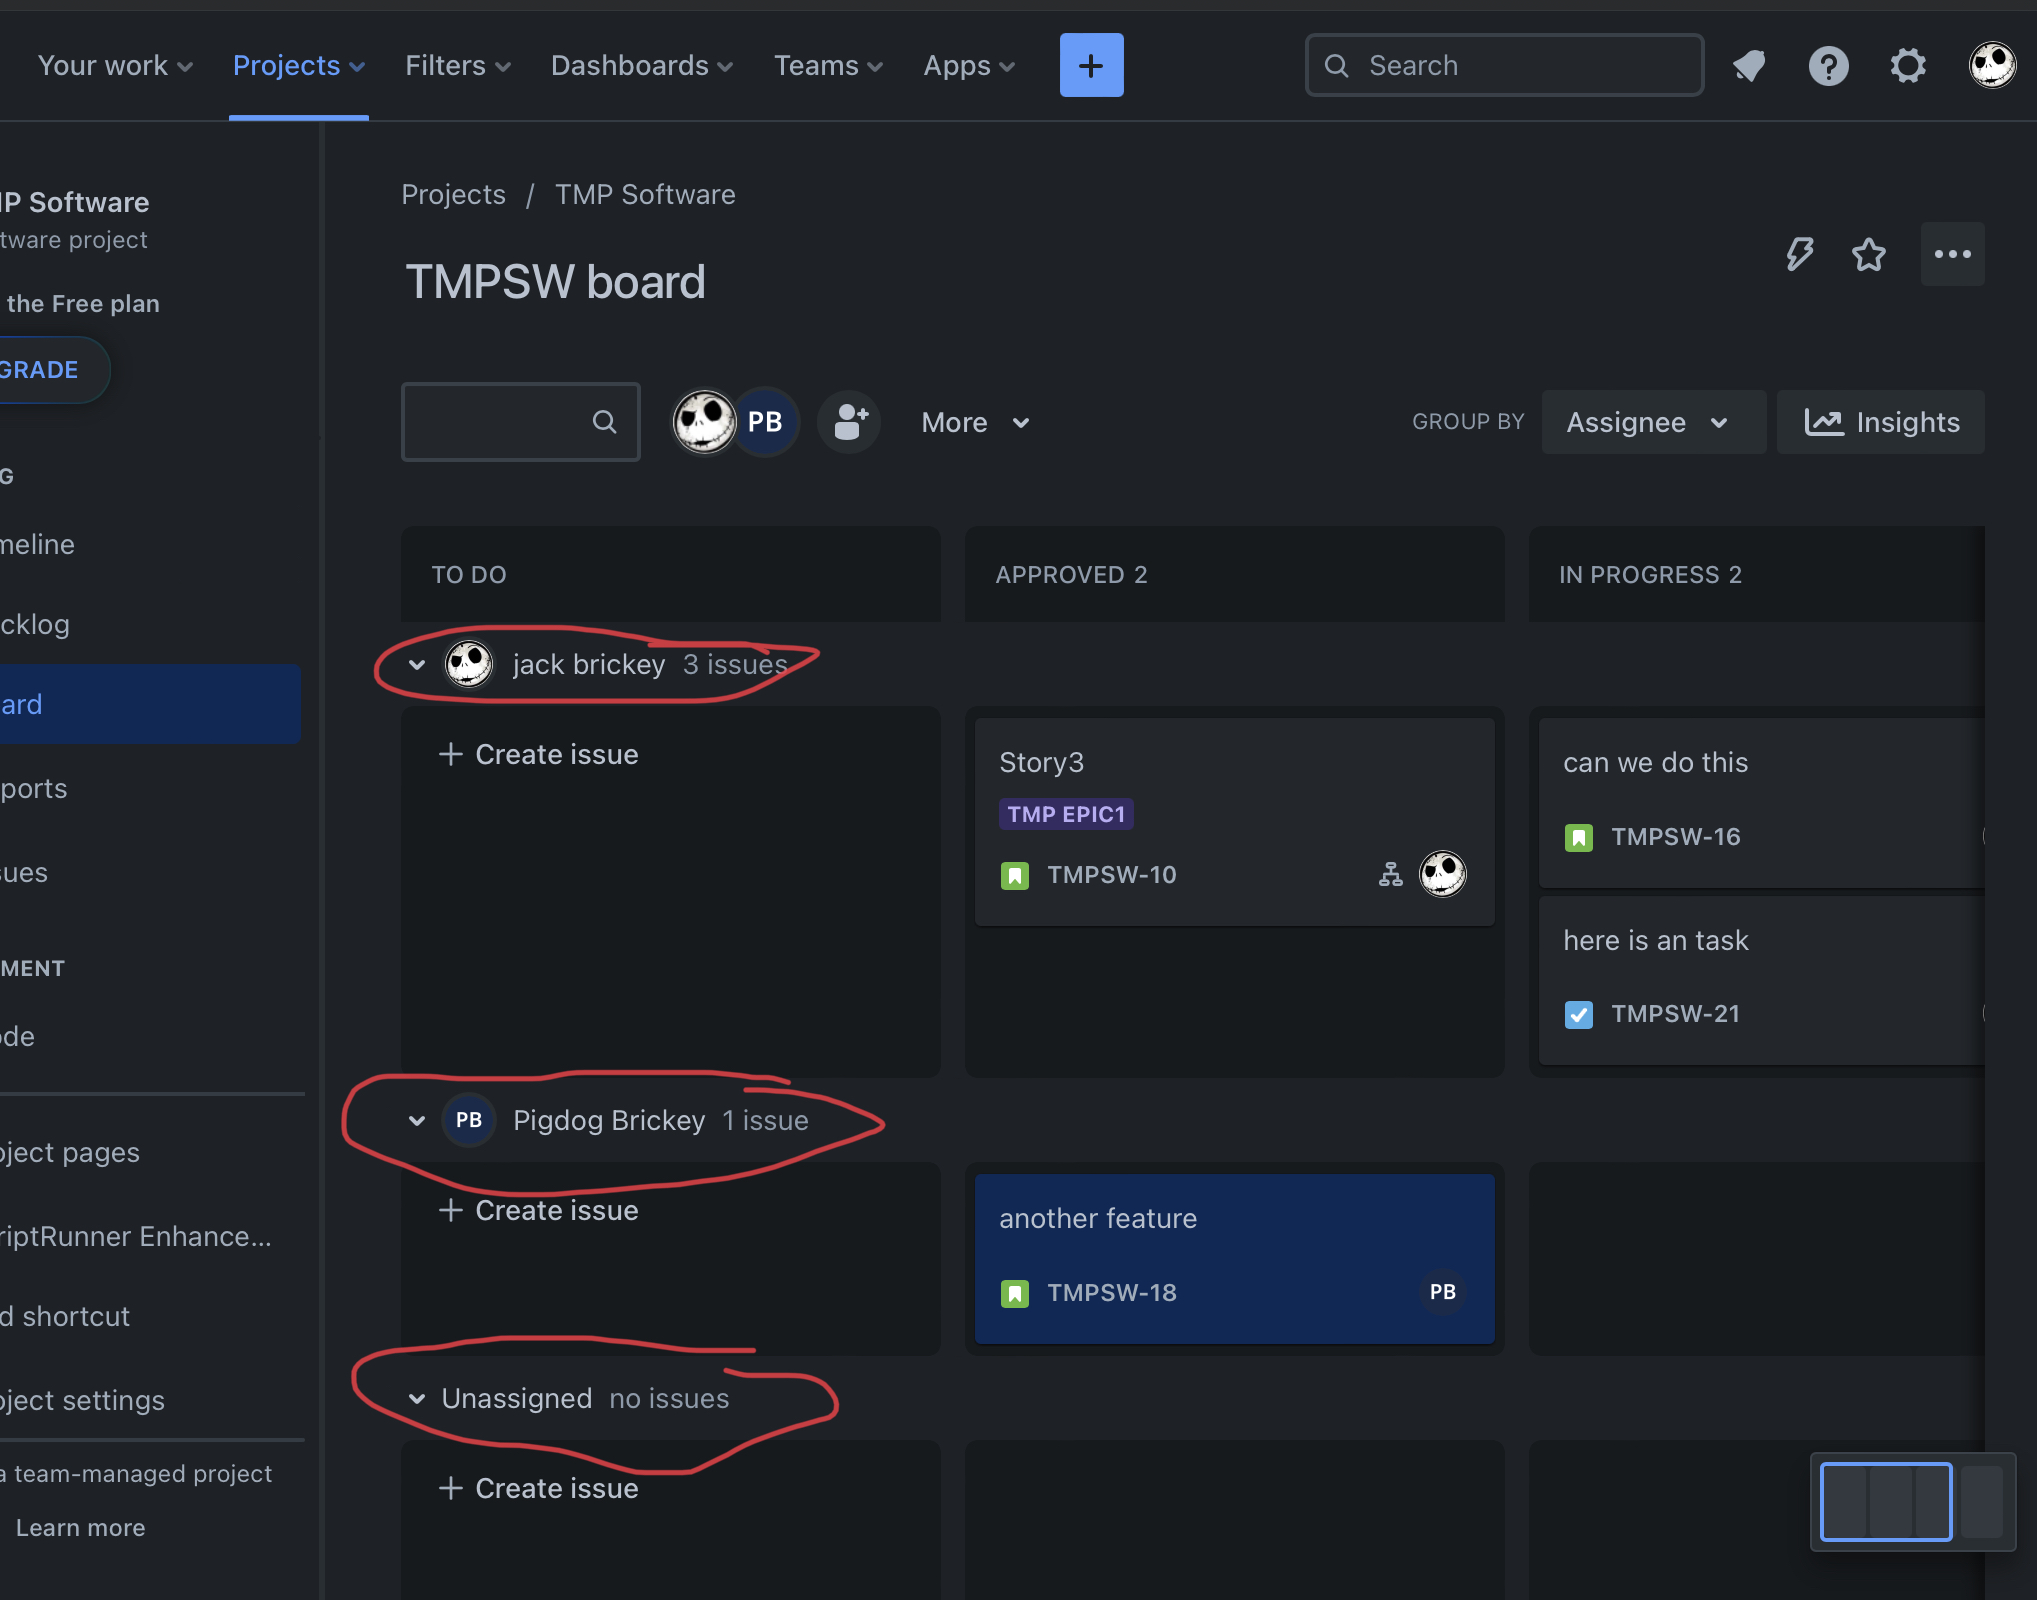Open the Filters menu in navigation
This screenshot has height=1600, width=2037.
click(457, 66)
